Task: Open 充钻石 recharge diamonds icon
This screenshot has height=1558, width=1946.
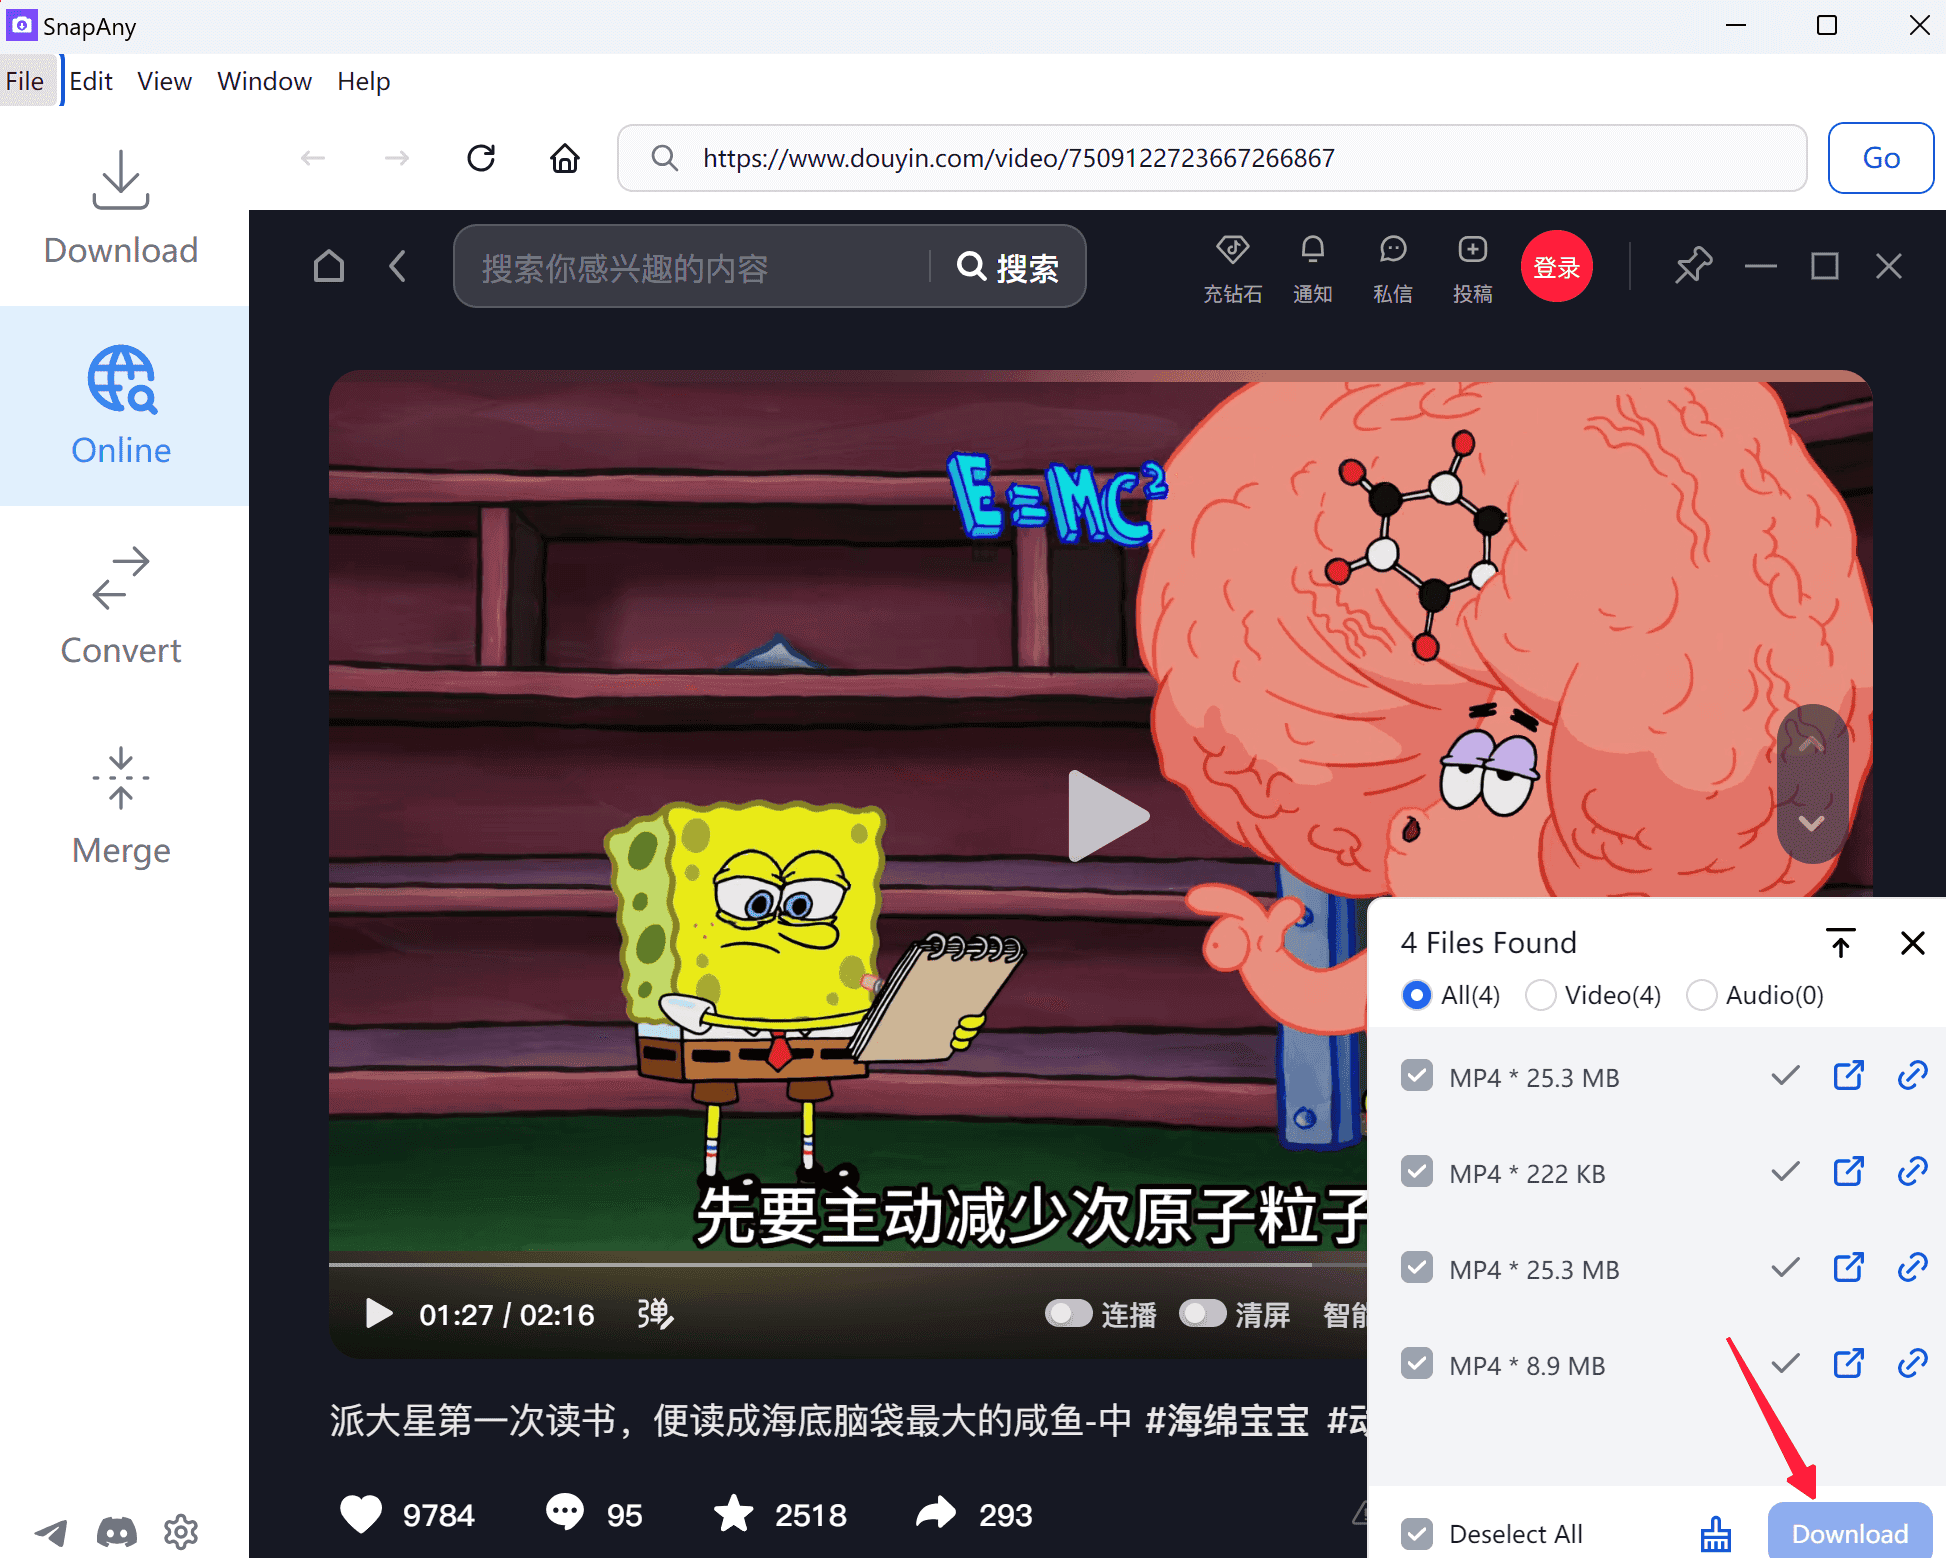Action: pos(1232,268)
